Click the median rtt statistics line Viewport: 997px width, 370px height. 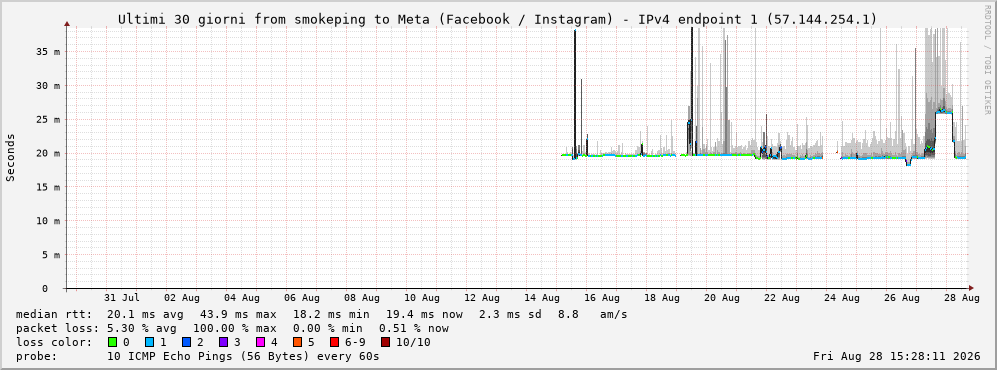pyautogui.click(x=321, y=315)
